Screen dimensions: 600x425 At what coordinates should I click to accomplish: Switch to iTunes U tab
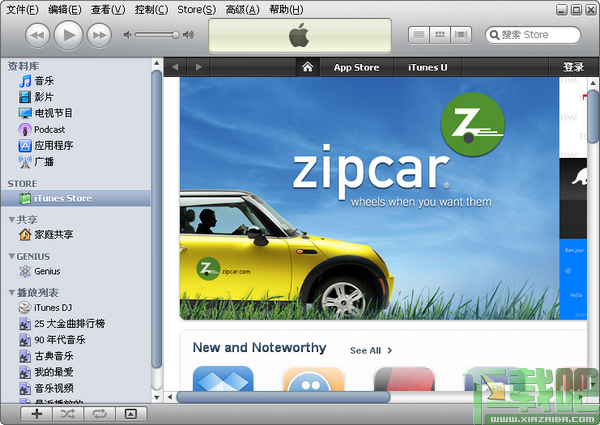(x=427, y=67)
